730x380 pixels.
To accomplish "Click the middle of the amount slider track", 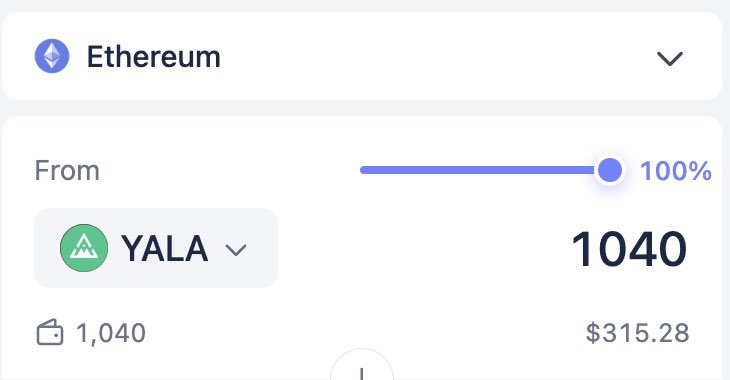I will click(x=484, y=170).
